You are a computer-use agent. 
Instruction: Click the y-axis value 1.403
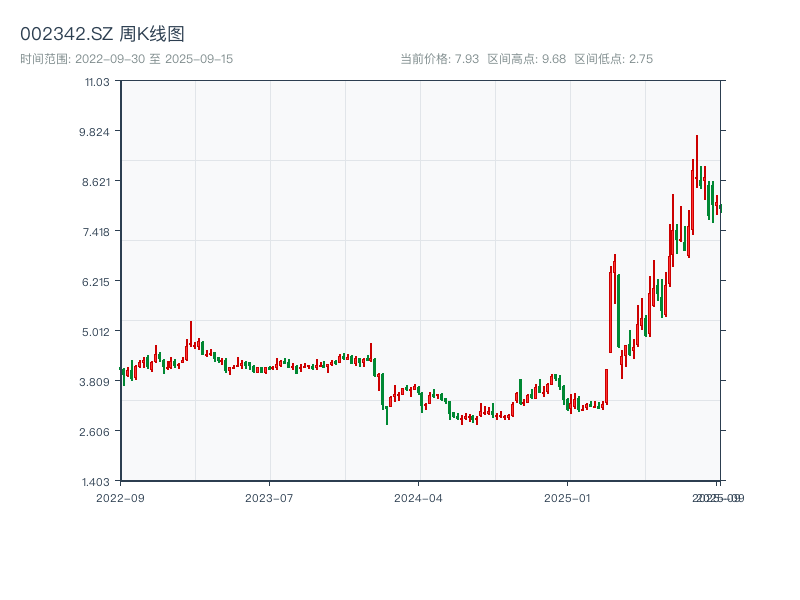[x=95, y=482]
